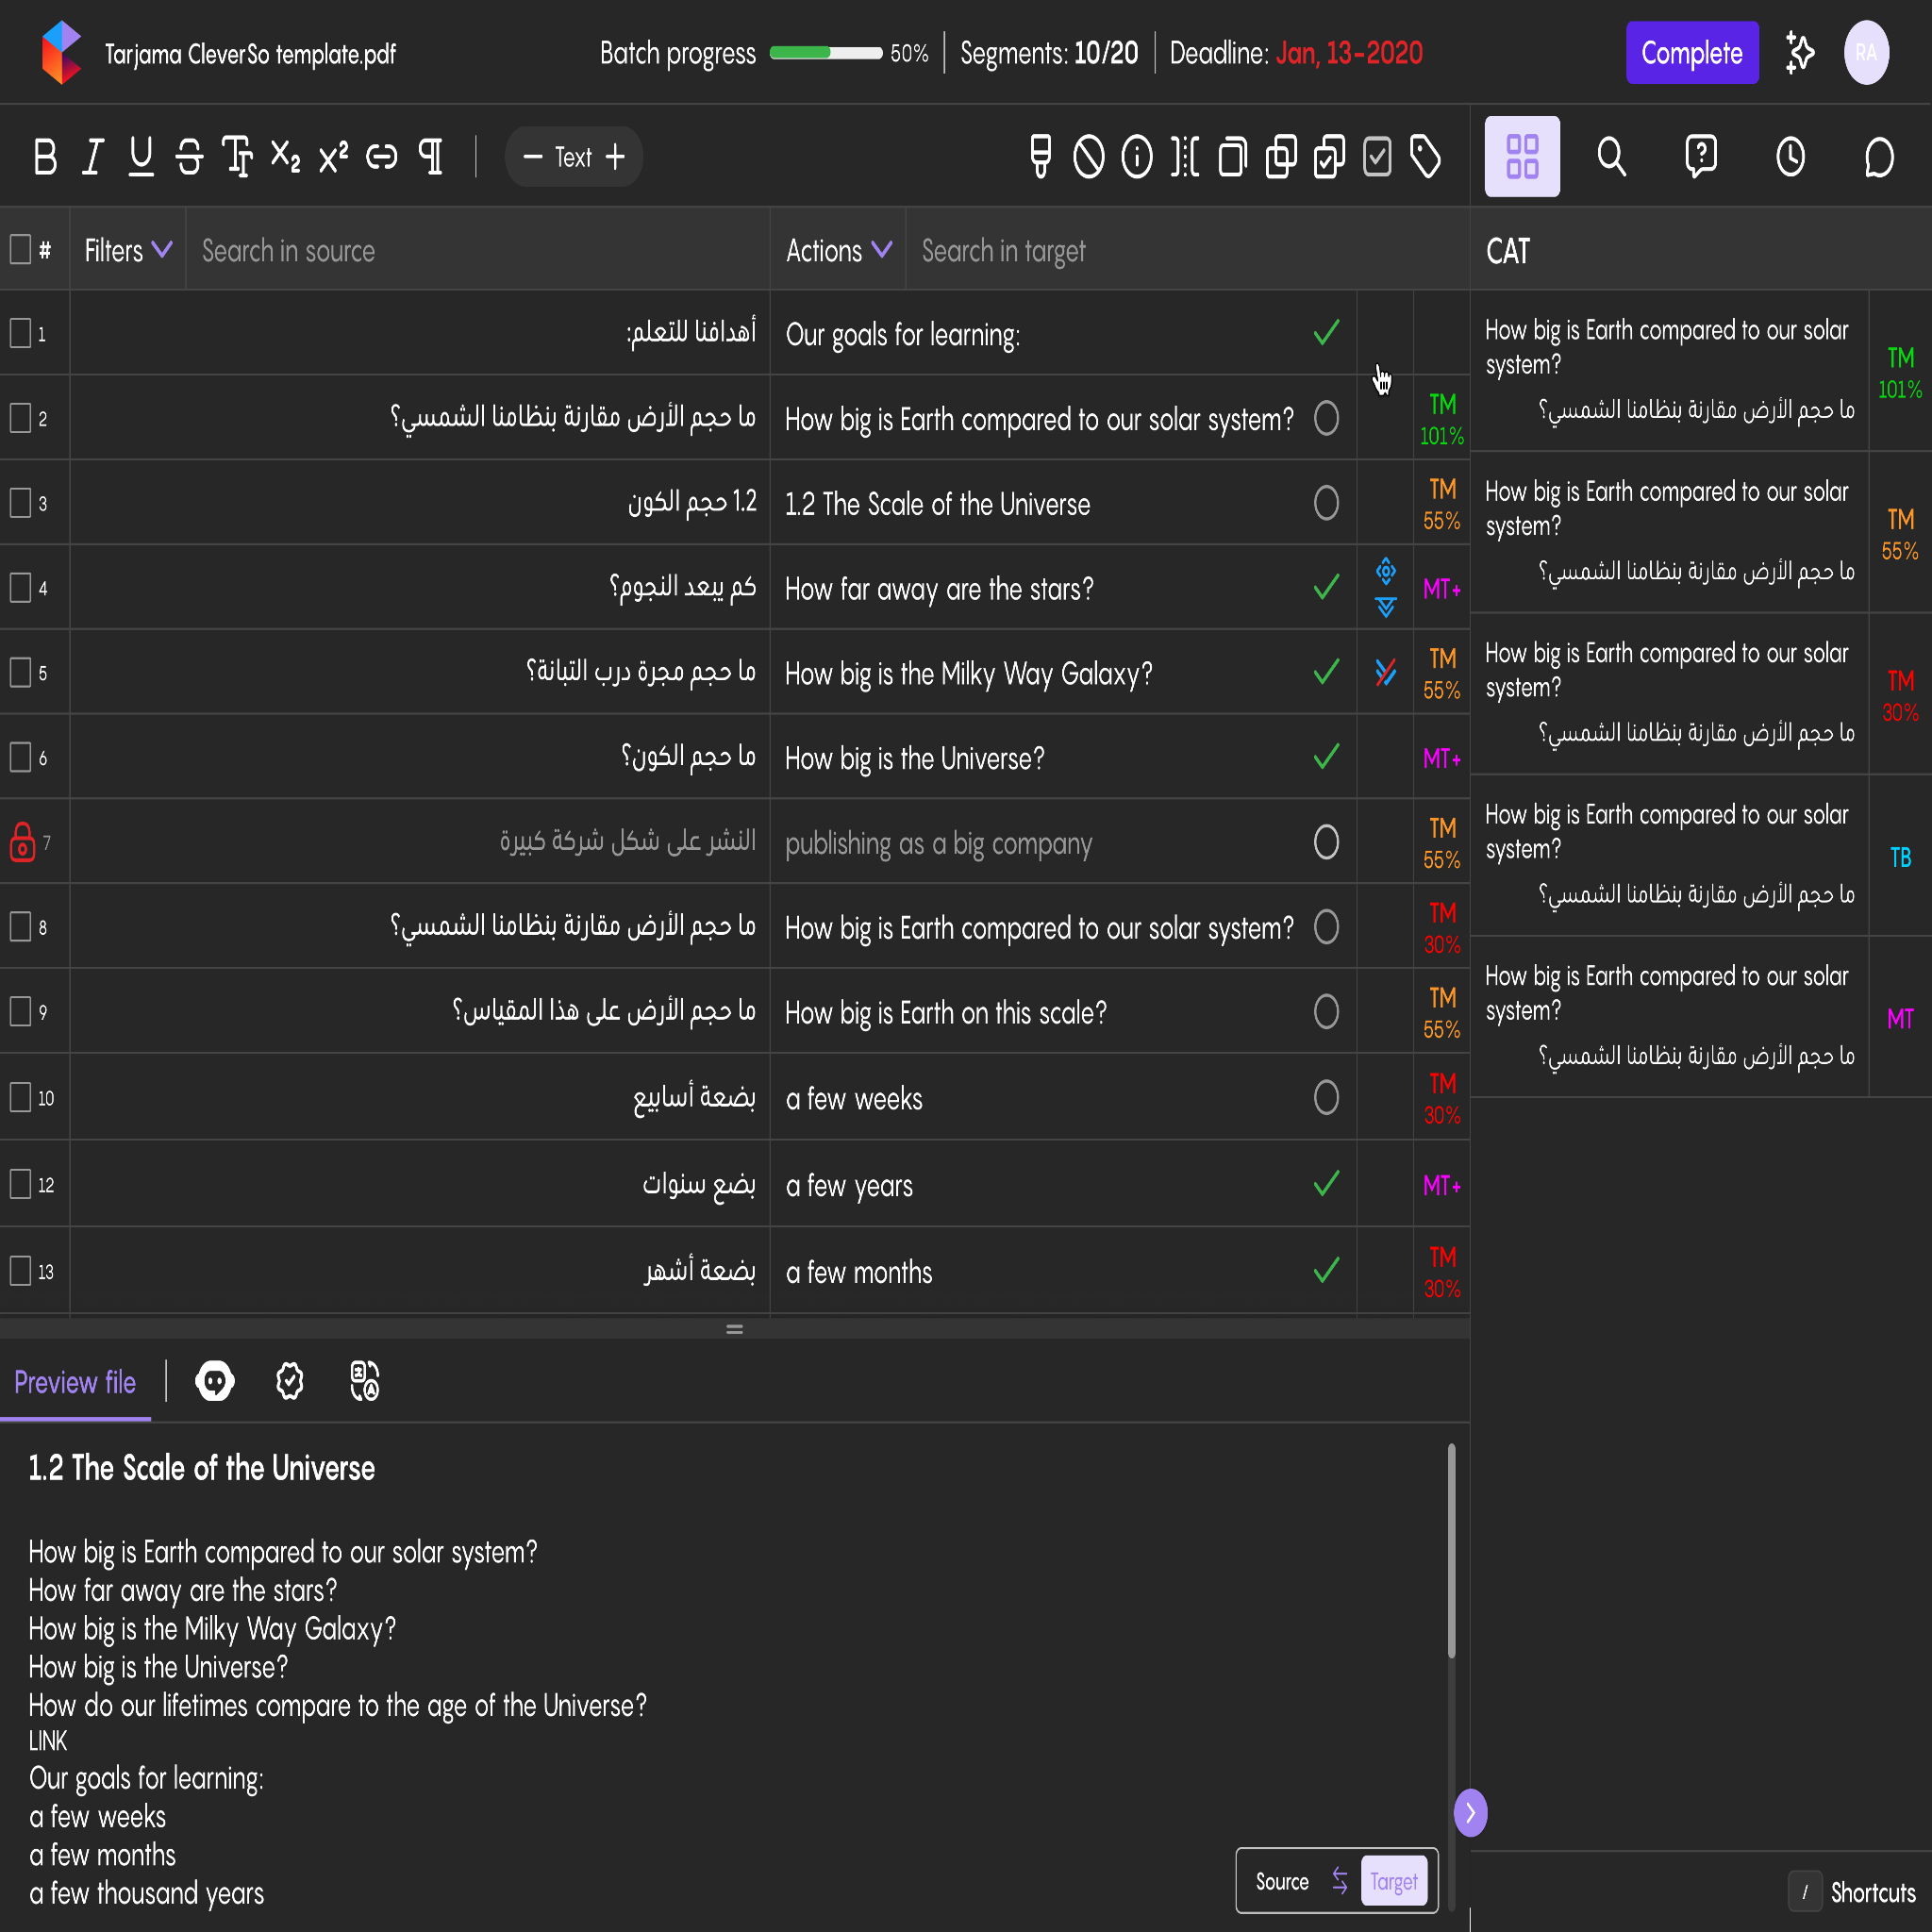The width and height of the screenshot is (1932, 1932).
Task: Click the Batch progress bar
Action: click(826, 53)
